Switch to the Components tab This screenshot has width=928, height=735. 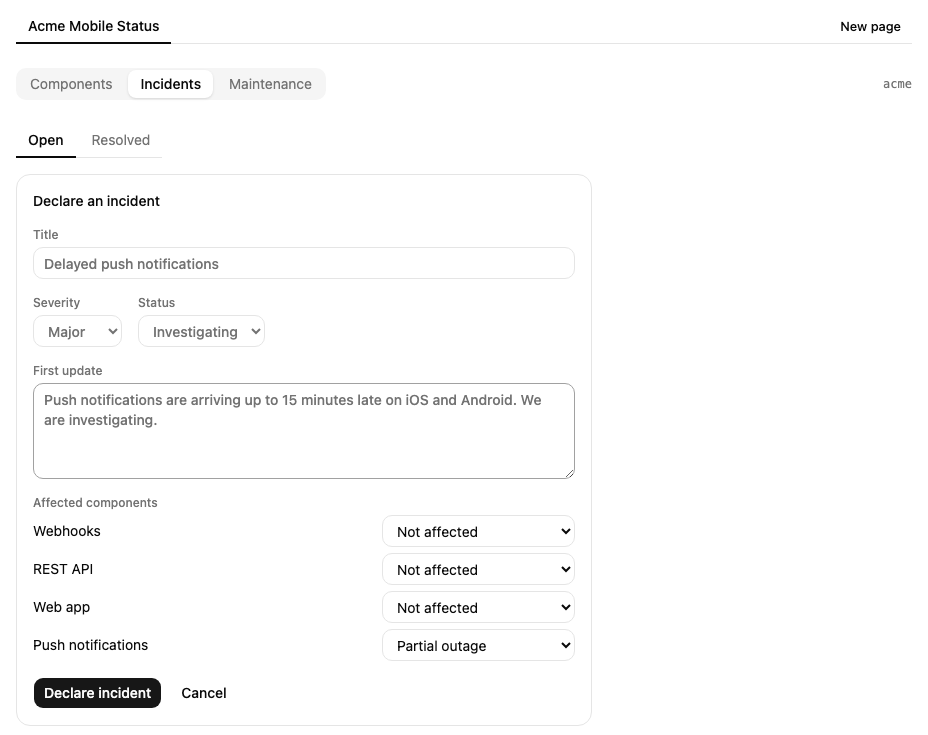[x=71, y=84]
